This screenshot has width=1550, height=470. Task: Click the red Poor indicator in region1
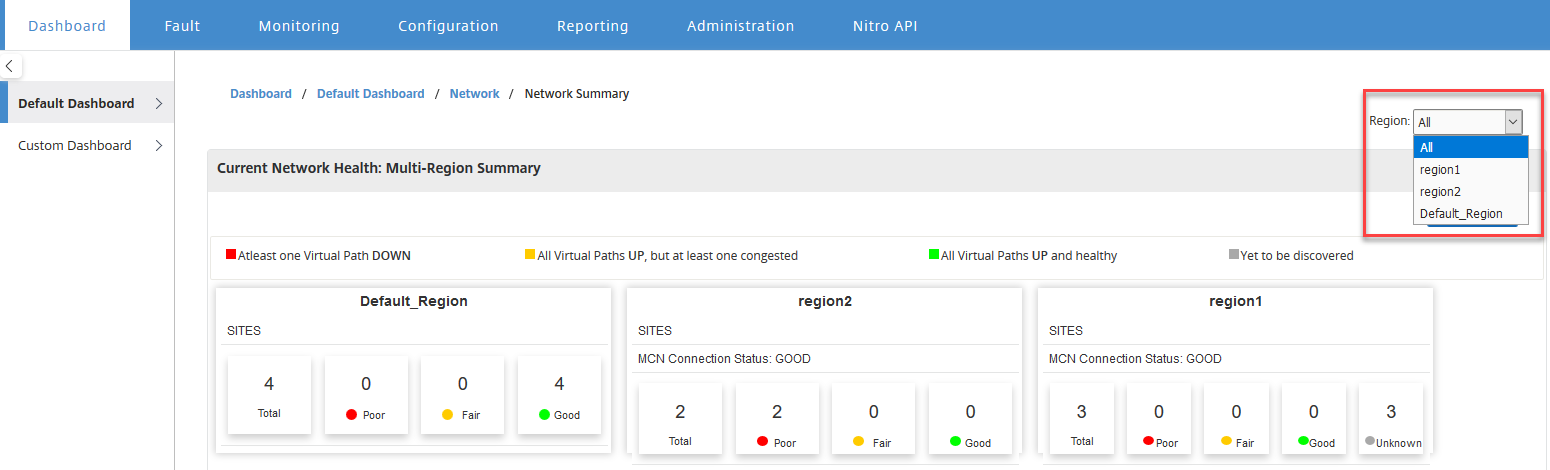coord(1149,440)
